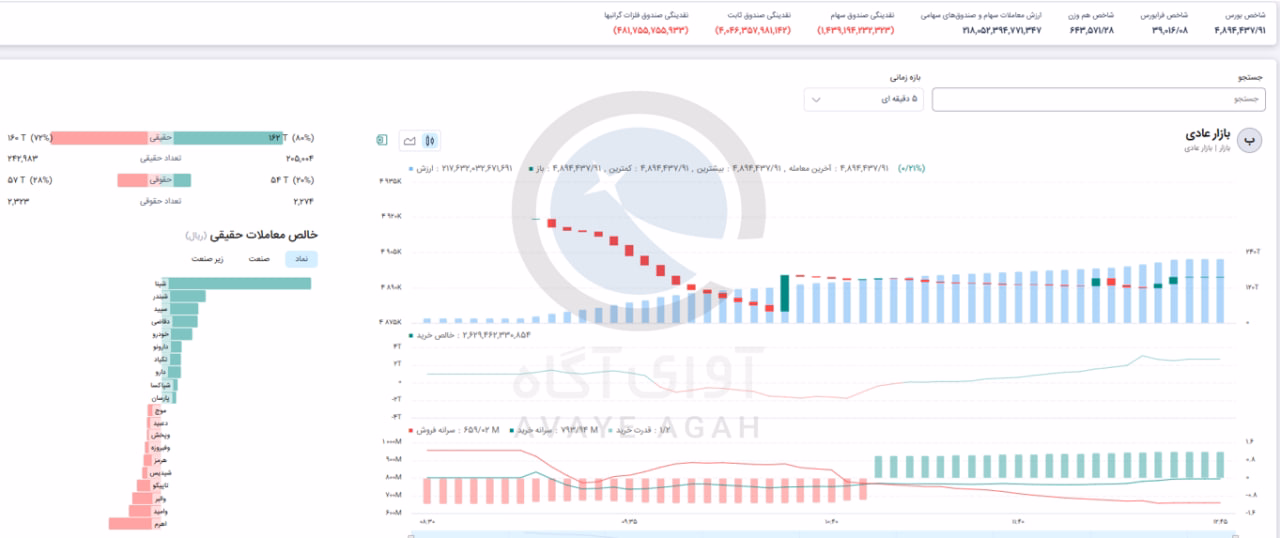Click the شاخص بورس index value
Image resolution: width=1280 pixels, height=538 pixels.
1239,31
